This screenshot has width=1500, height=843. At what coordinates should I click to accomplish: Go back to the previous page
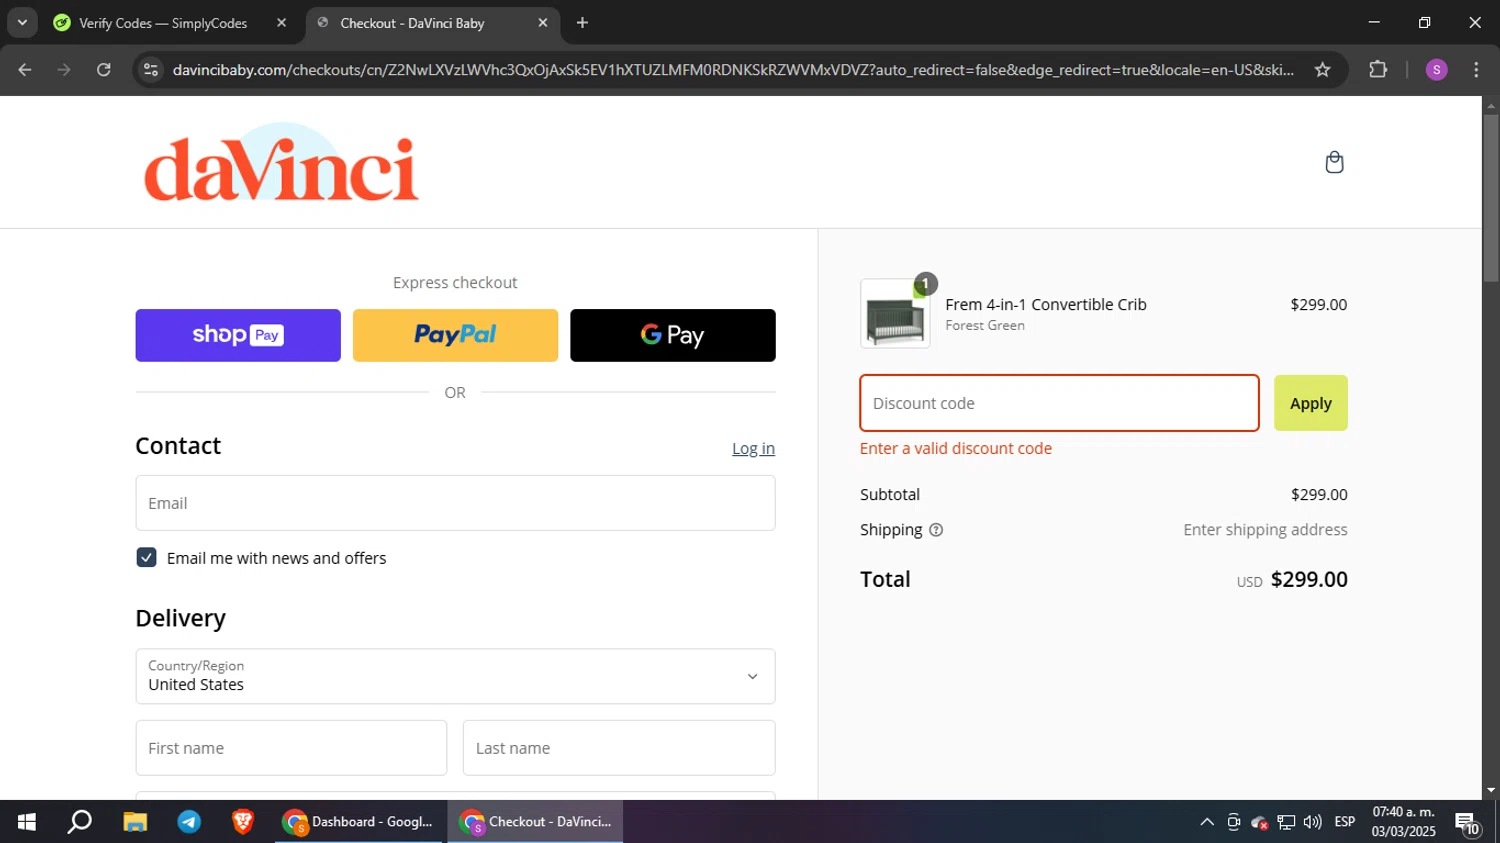pos(25,69)
